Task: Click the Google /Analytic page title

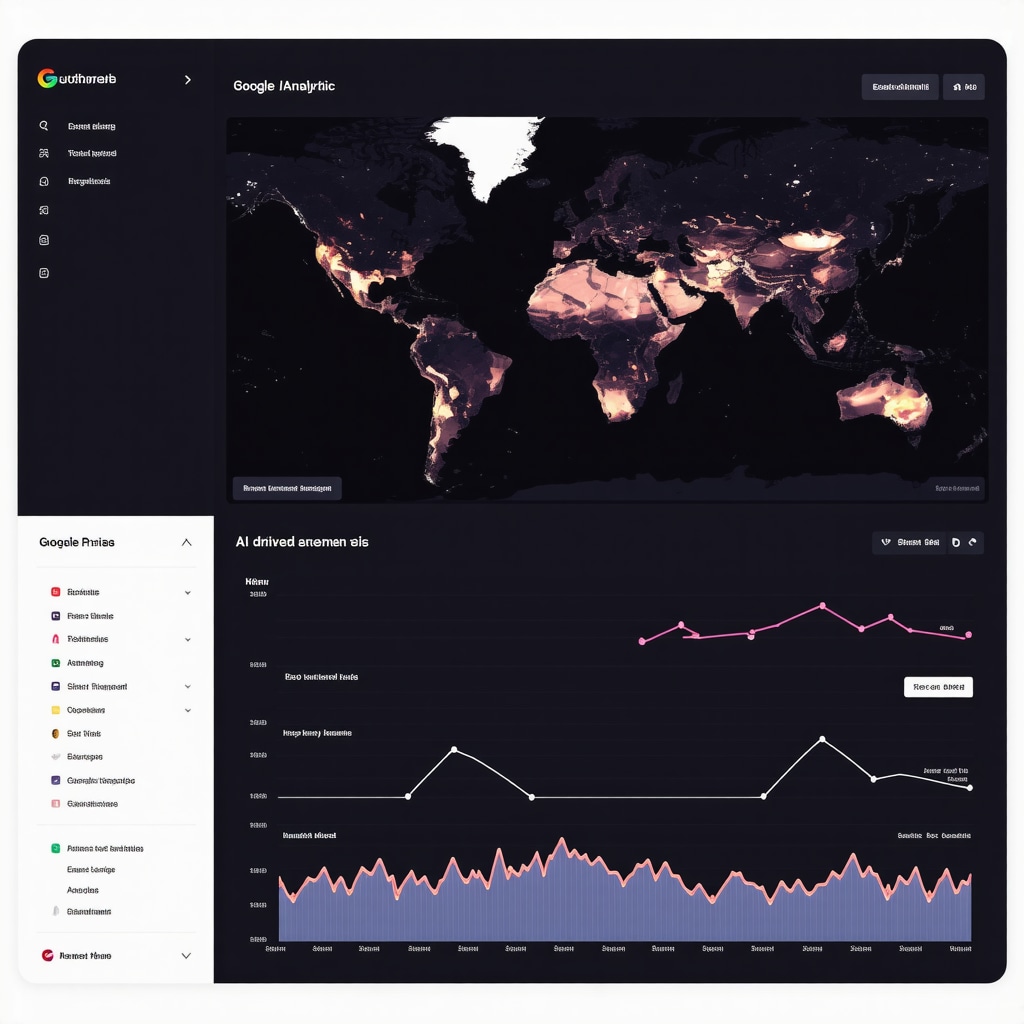Action: point(284,86)
